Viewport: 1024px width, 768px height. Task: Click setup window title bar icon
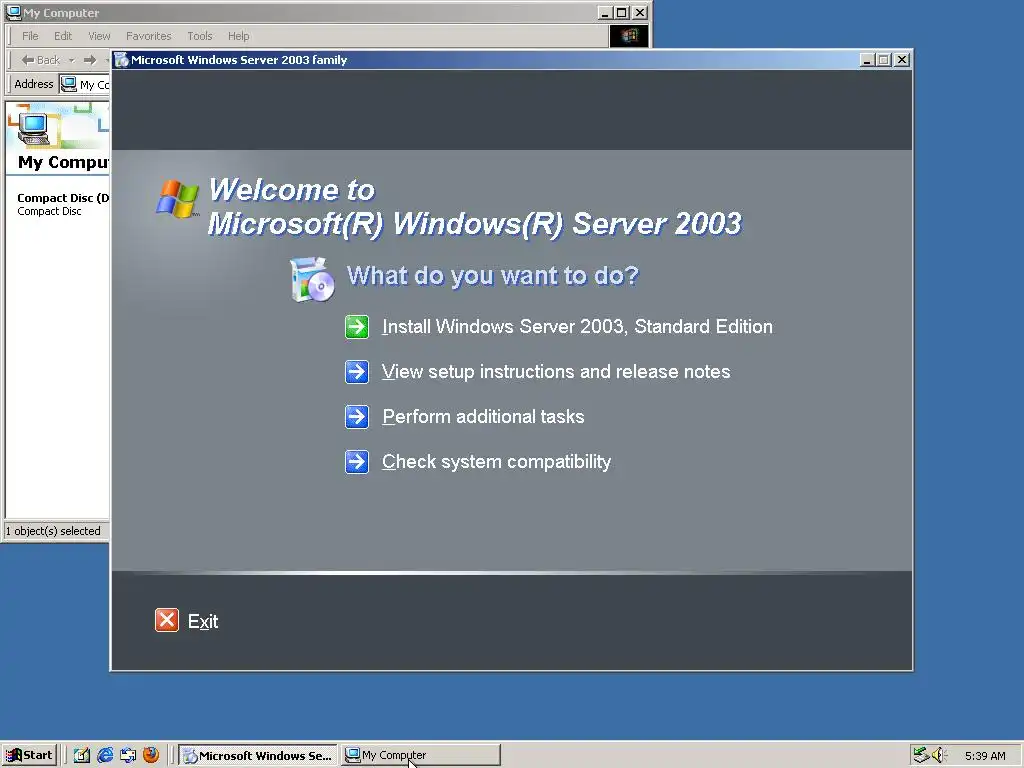(x=121, y=60)
